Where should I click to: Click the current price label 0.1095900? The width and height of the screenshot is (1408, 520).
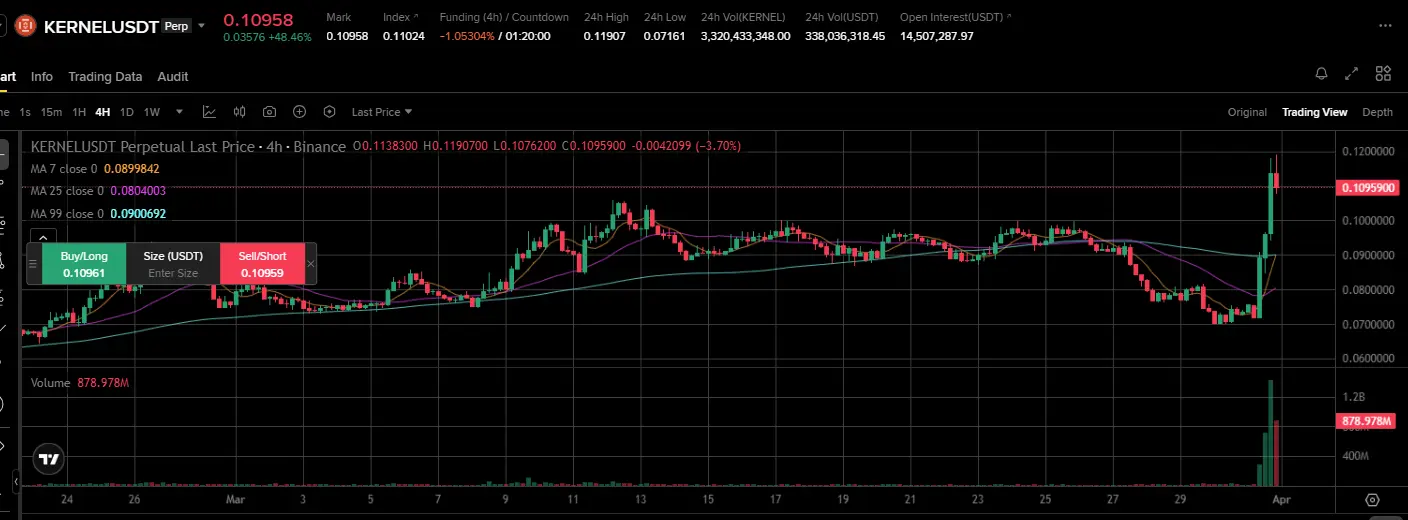1366,187
